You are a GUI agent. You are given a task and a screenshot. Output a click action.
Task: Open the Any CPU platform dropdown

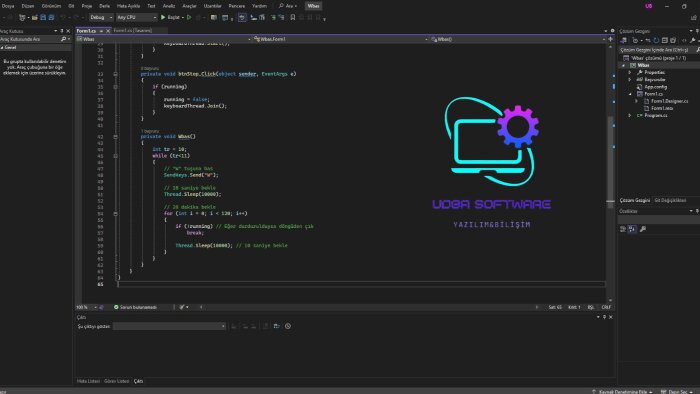pos(136,17)
